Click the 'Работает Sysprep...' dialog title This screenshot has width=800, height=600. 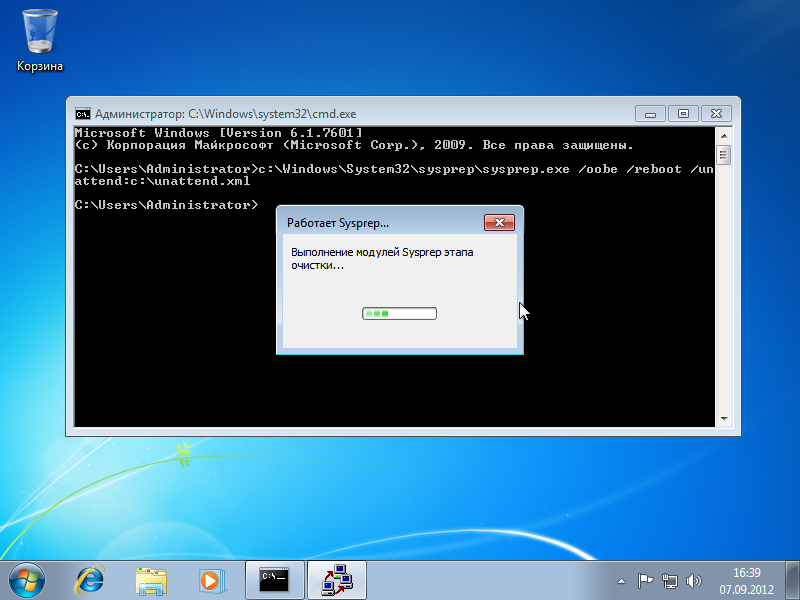(338, 223)
